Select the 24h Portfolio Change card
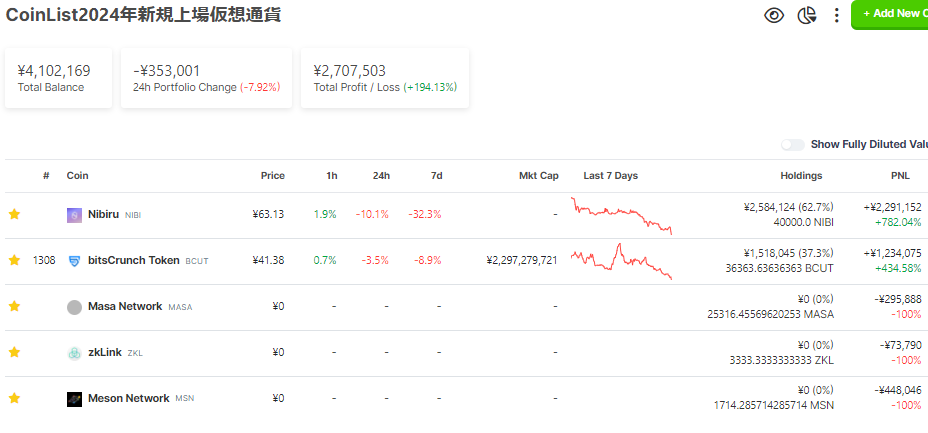 pos(206,78)
